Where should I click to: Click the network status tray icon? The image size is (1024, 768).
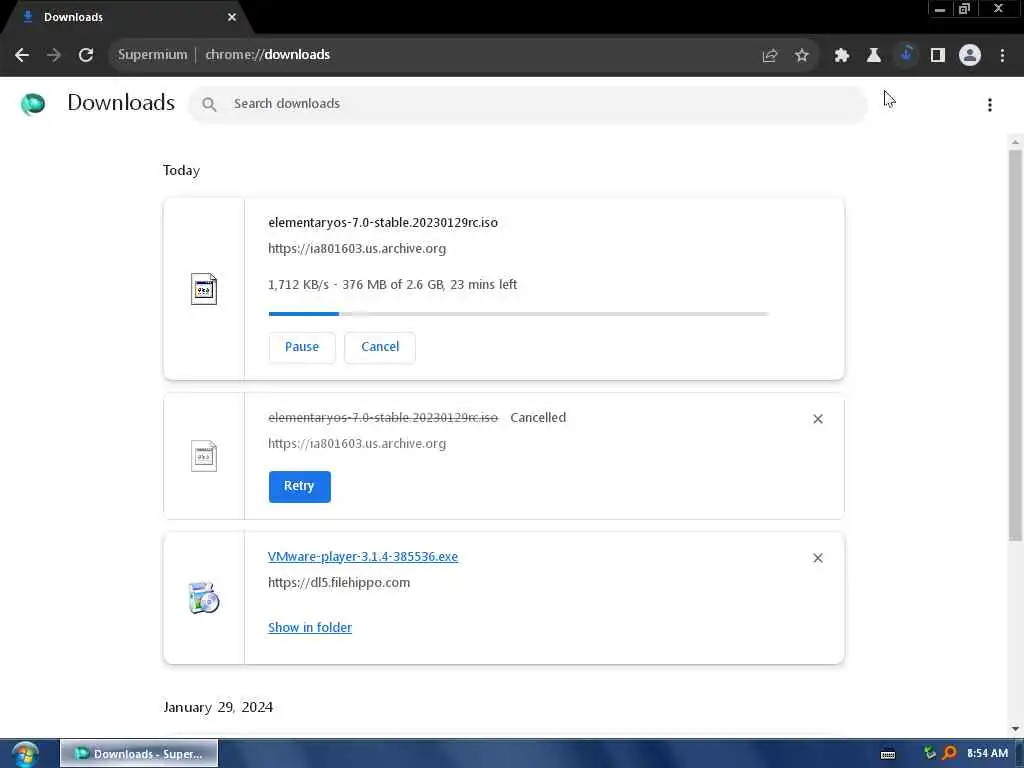[929, 754]
